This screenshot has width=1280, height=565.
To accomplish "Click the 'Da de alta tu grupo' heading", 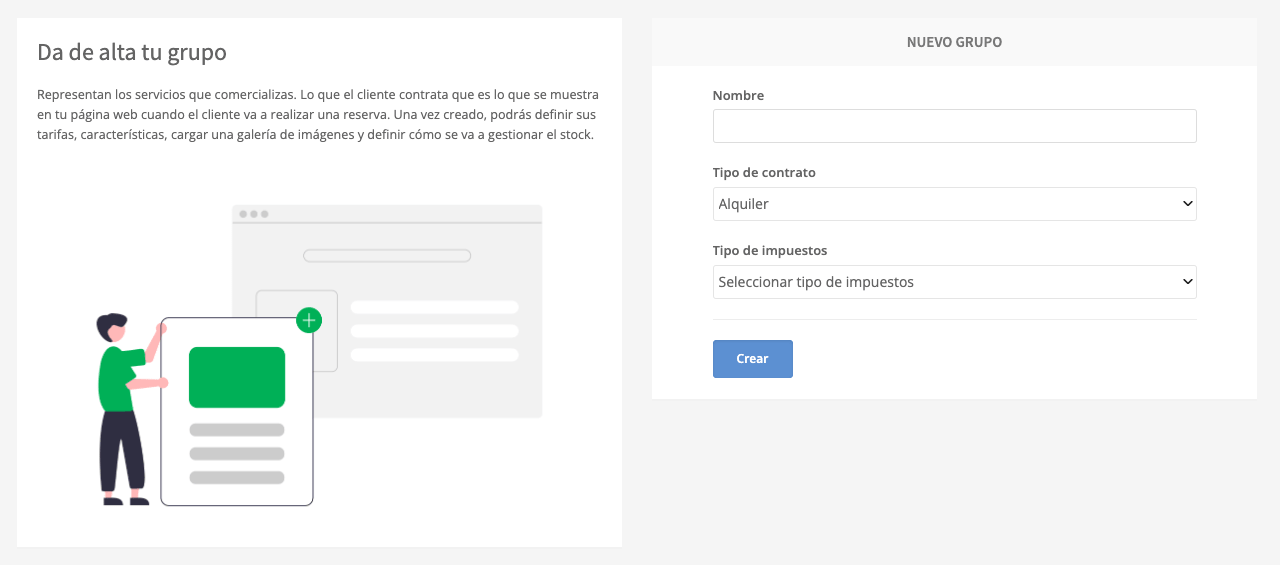I will [132, 52].
